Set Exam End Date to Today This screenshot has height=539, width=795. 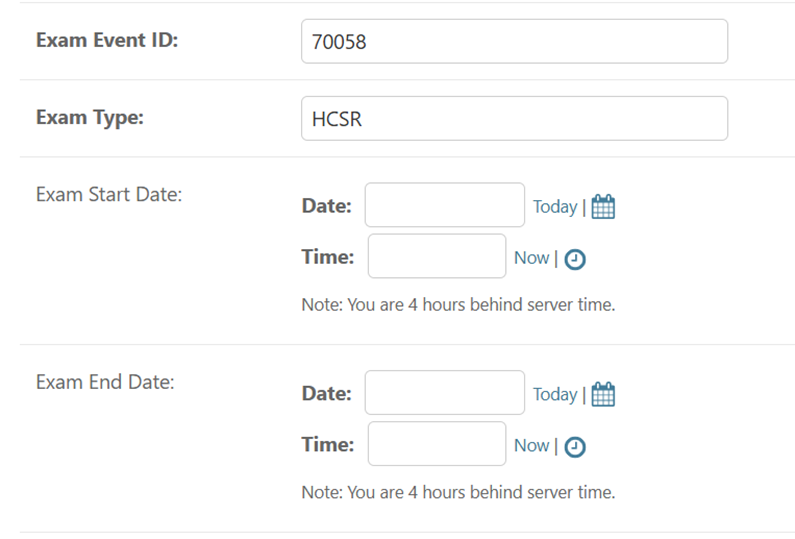pos(555,394)
